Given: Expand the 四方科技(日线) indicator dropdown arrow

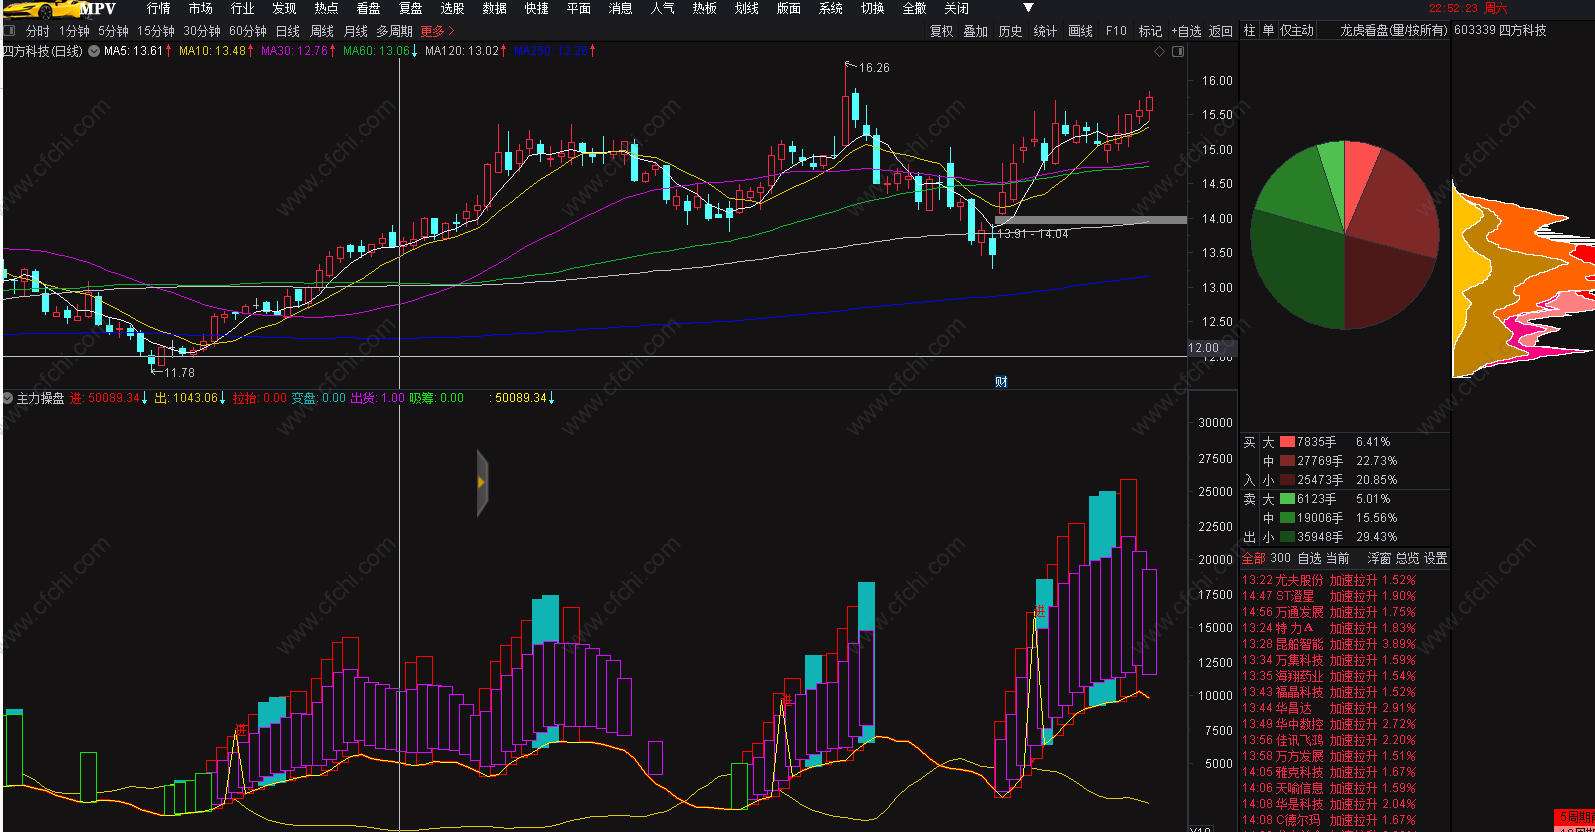Looking at the screenshot, I should (x=94, y=51).
